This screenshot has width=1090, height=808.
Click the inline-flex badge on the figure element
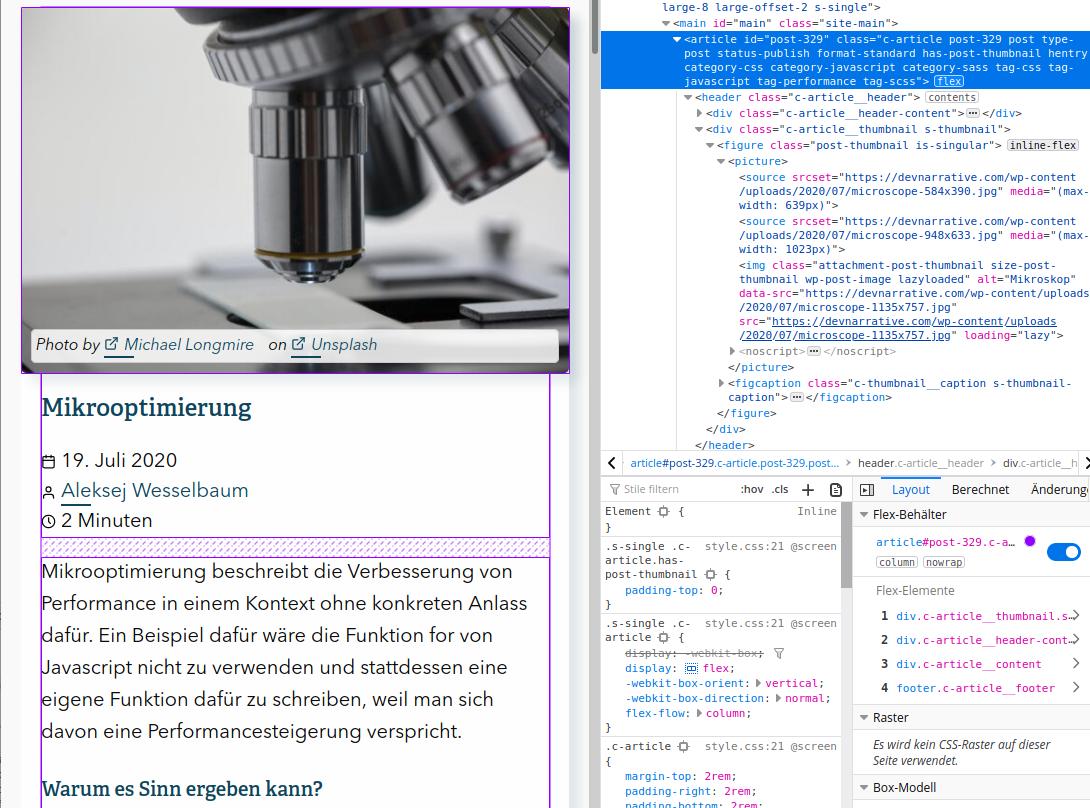tap(1043, 145)
